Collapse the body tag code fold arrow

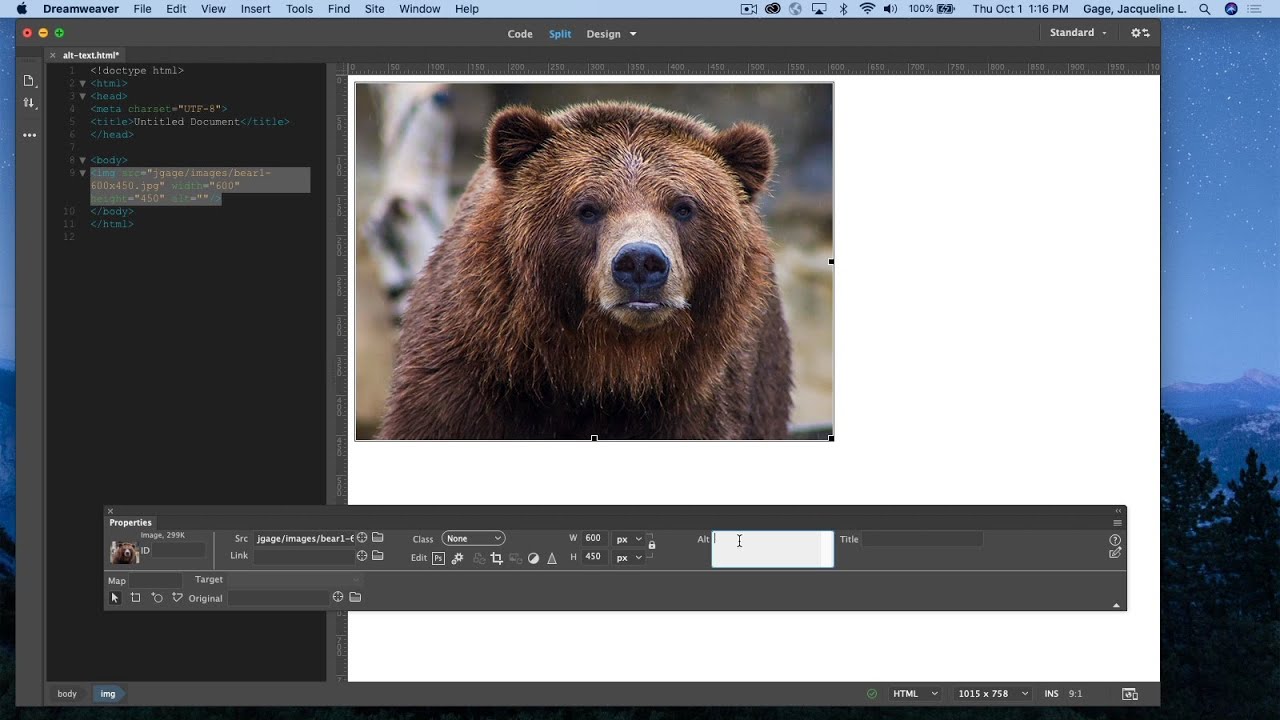pyautogui.click(x=83, y=160)
